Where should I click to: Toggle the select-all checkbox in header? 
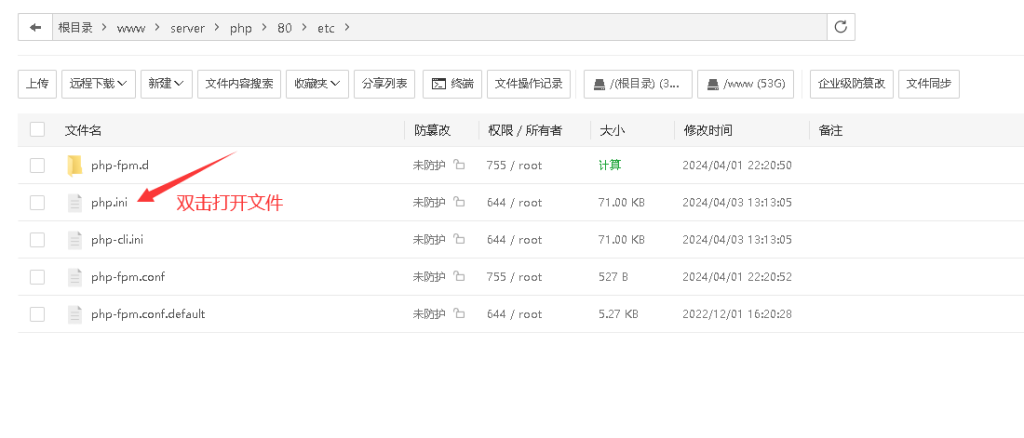[x=37, y=130]
